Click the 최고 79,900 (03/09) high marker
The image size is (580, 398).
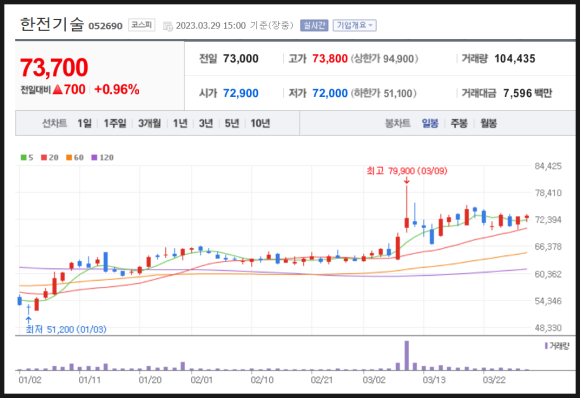pos(407,171)
